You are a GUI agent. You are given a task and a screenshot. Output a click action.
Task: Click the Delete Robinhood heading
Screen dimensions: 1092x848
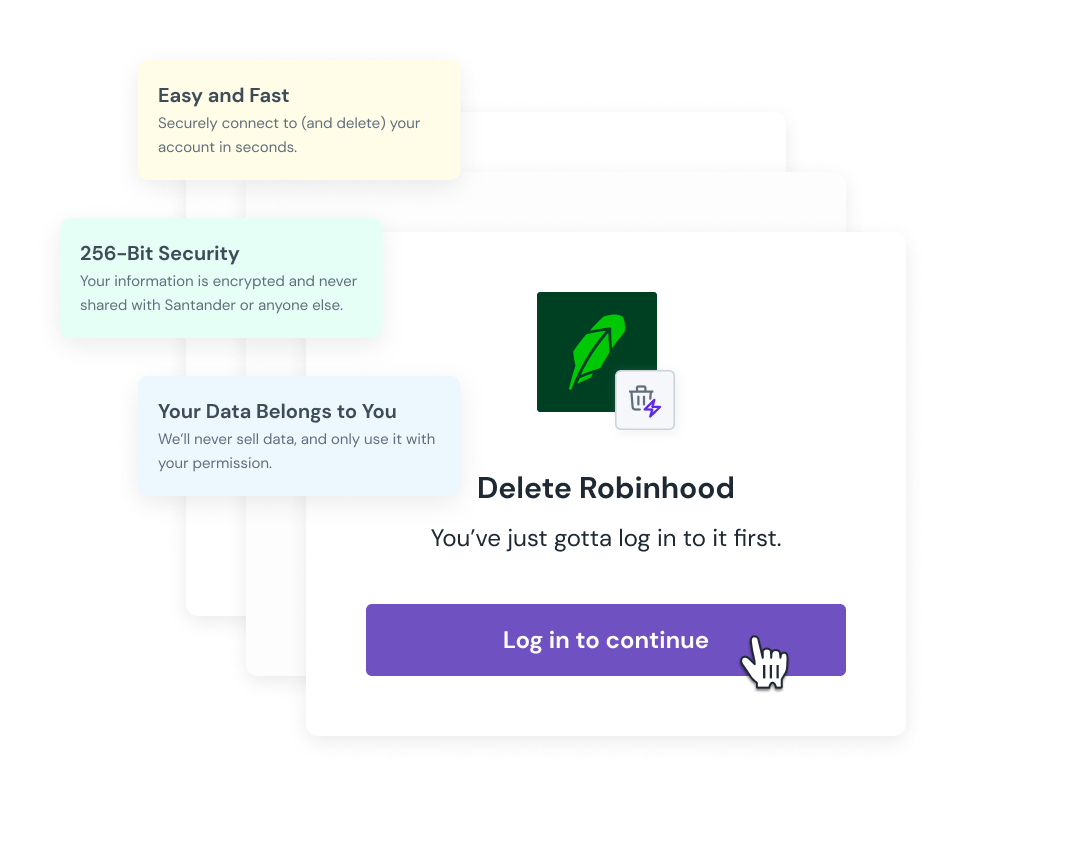point(605,488)
